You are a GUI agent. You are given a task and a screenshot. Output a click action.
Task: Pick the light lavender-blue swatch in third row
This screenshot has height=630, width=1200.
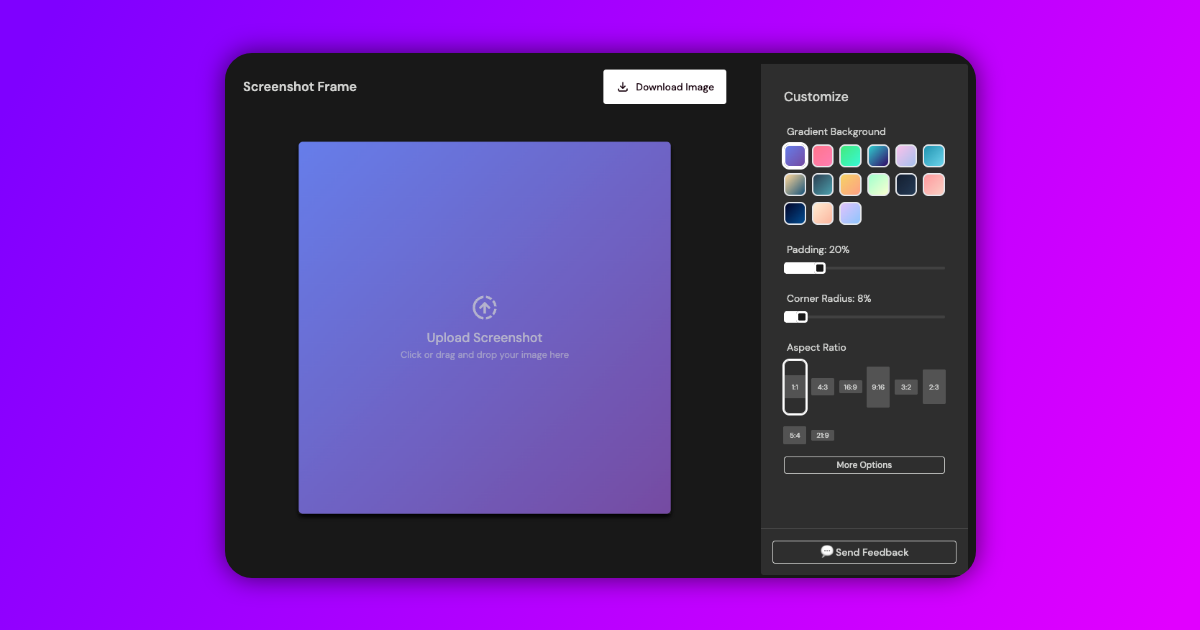[850, 214]
